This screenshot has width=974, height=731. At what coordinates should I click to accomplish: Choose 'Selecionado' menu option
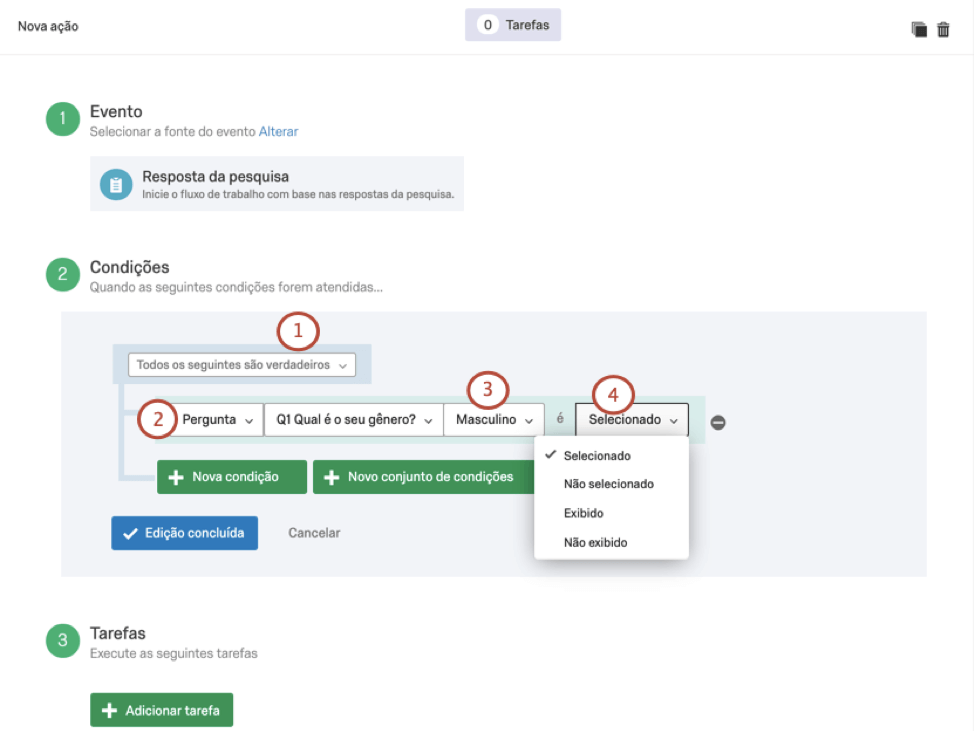[x=597, y=456]
